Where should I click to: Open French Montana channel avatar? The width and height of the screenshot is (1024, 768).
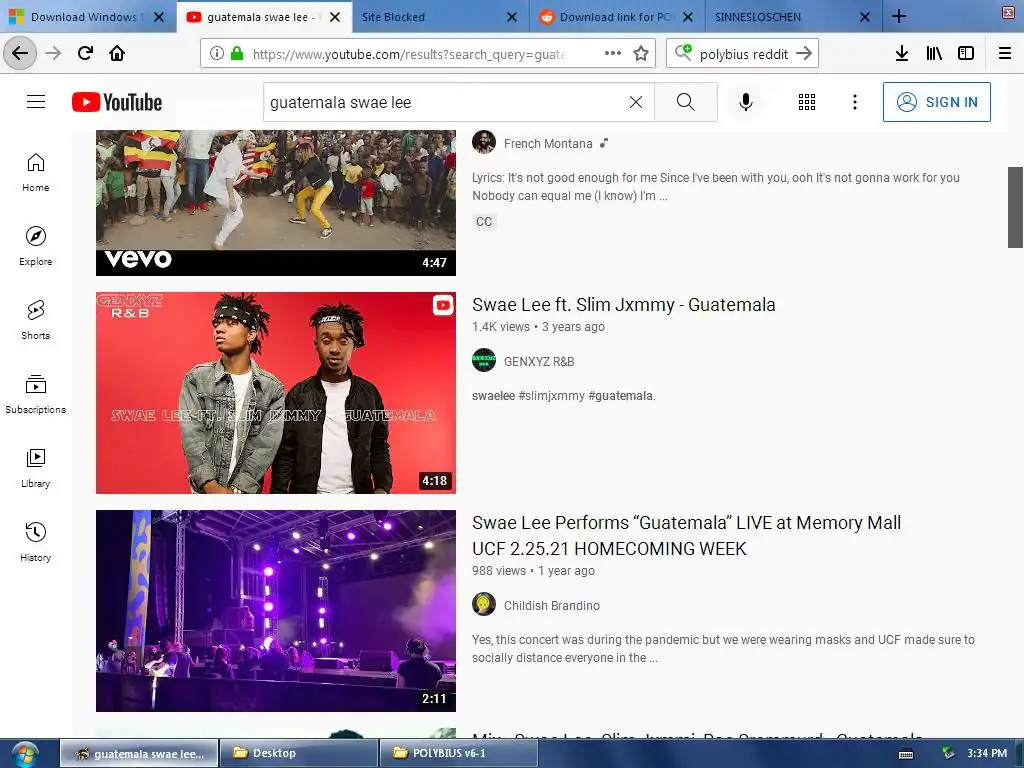484,142
